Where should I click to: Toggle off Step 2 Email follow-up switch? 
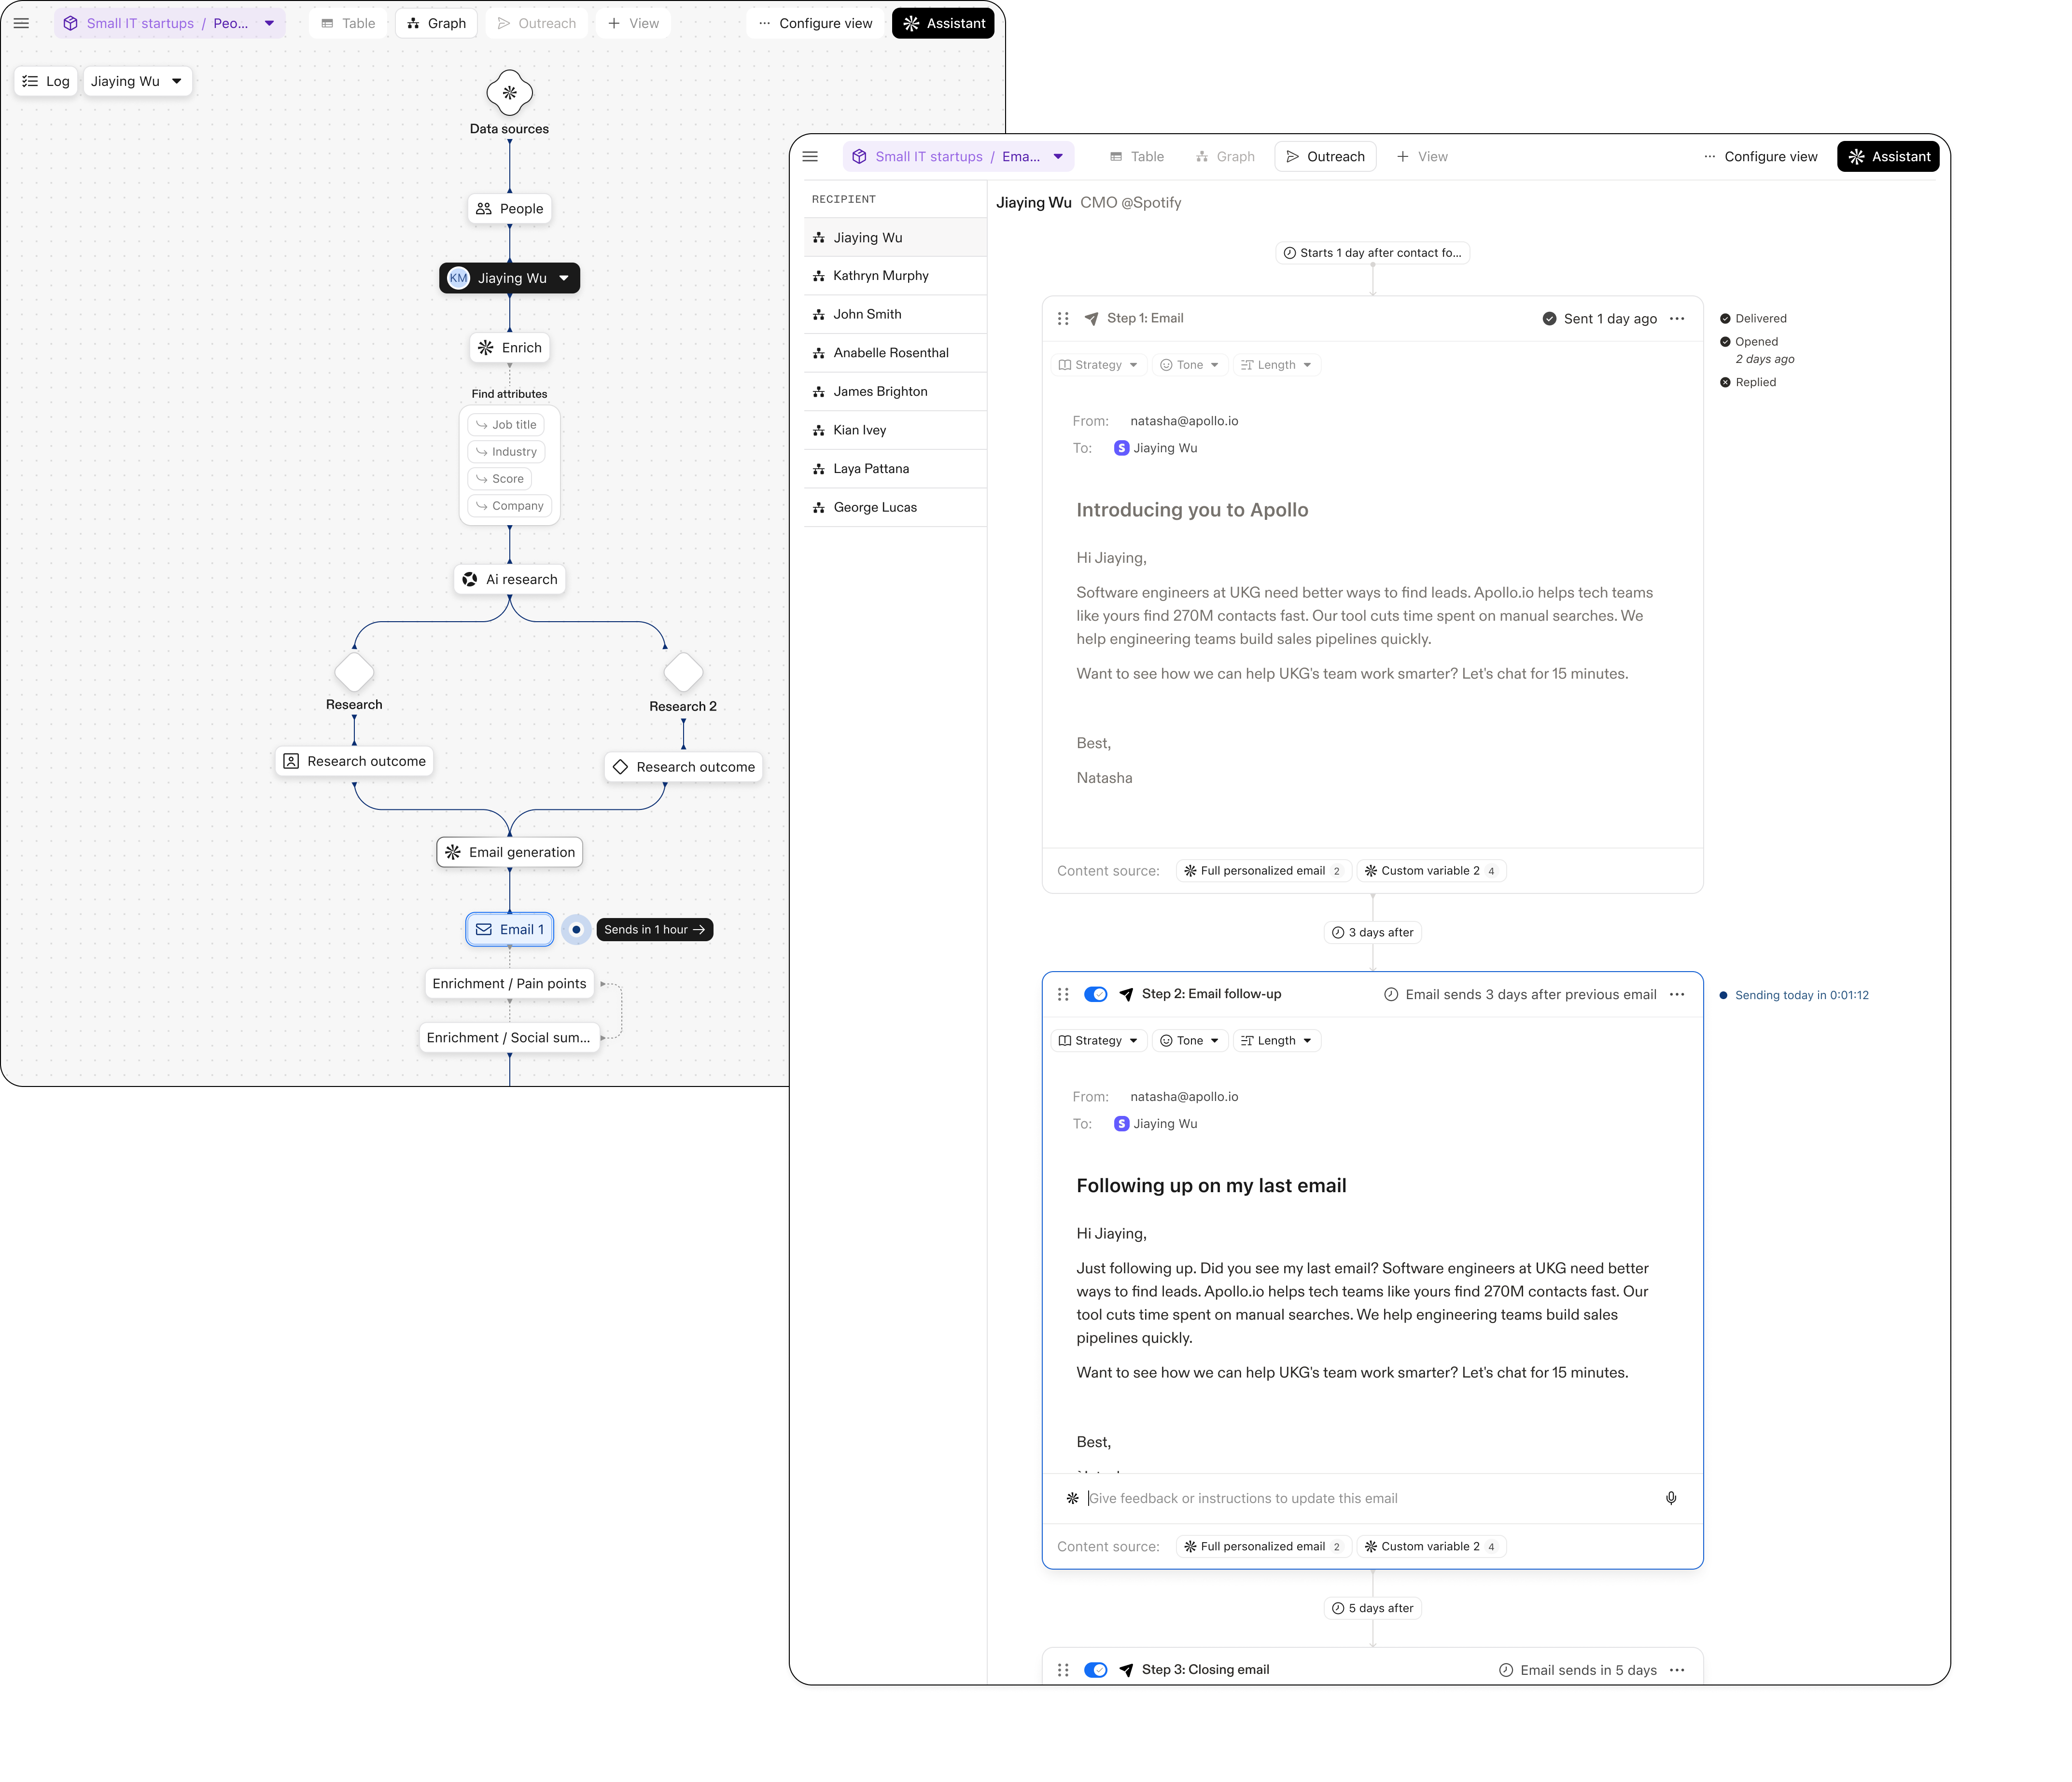click(x=1095, y=994)
